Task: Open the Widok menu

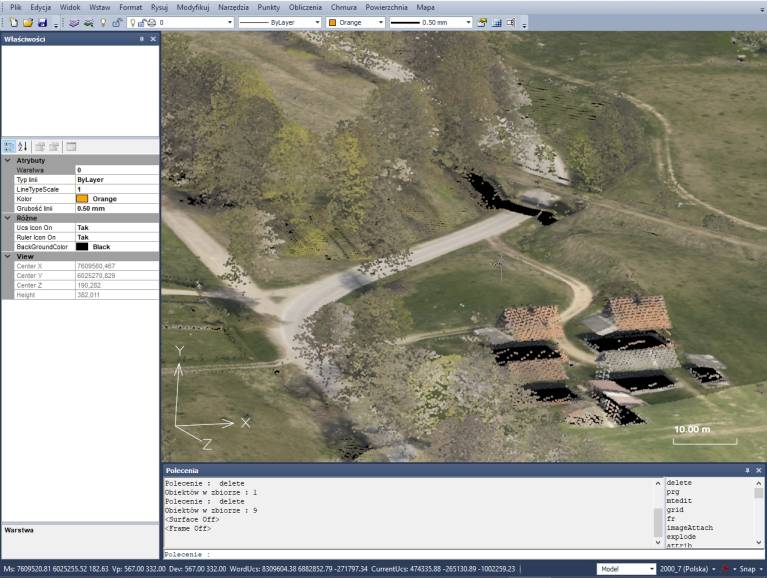Action: point(70,7)
